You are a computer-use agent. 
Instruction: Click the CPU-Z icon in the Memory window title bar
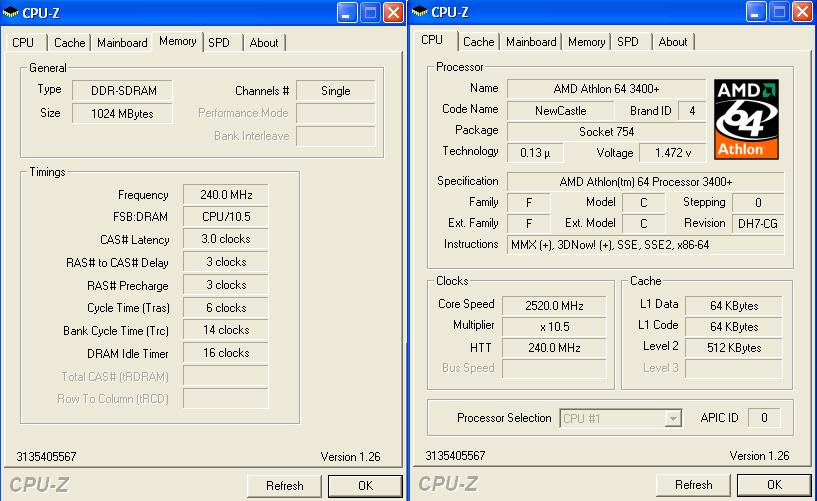click(11, 12)
